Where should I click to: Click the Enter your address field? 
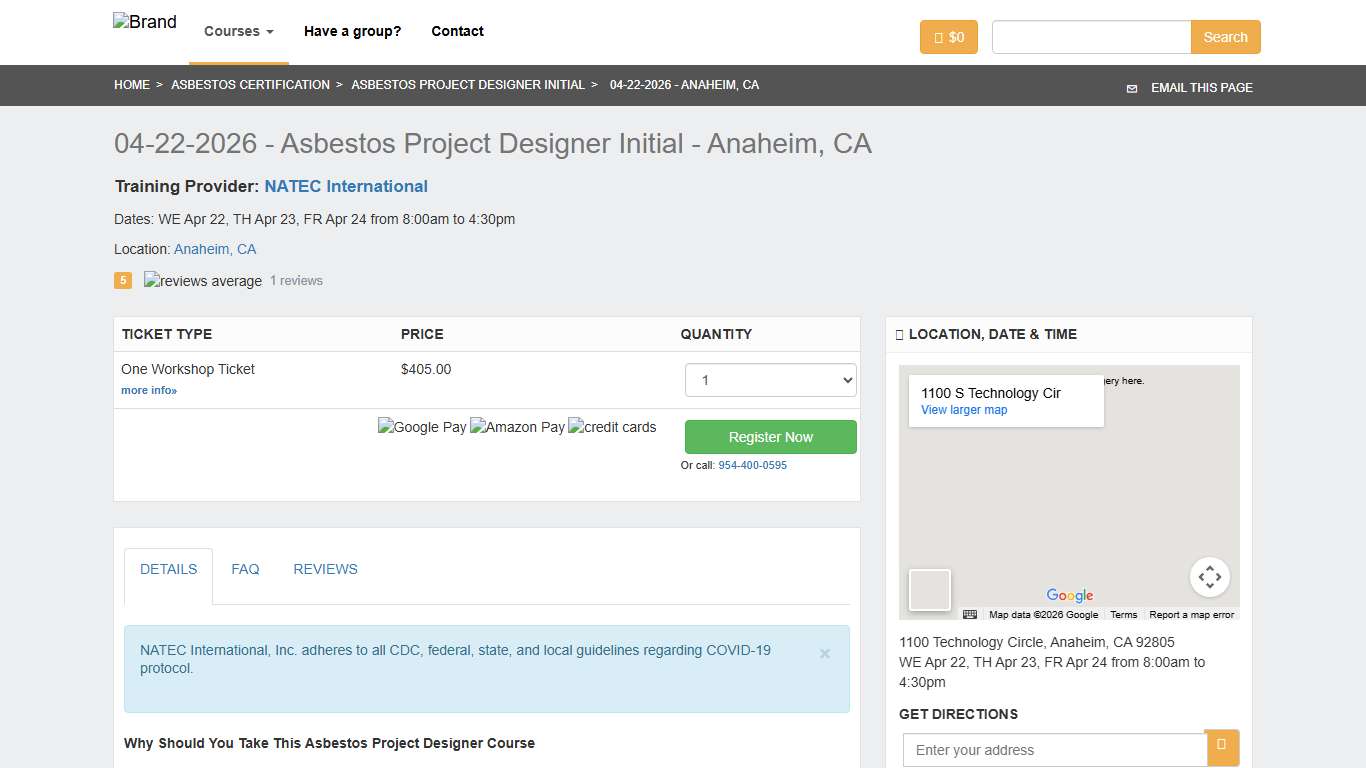1054,748
